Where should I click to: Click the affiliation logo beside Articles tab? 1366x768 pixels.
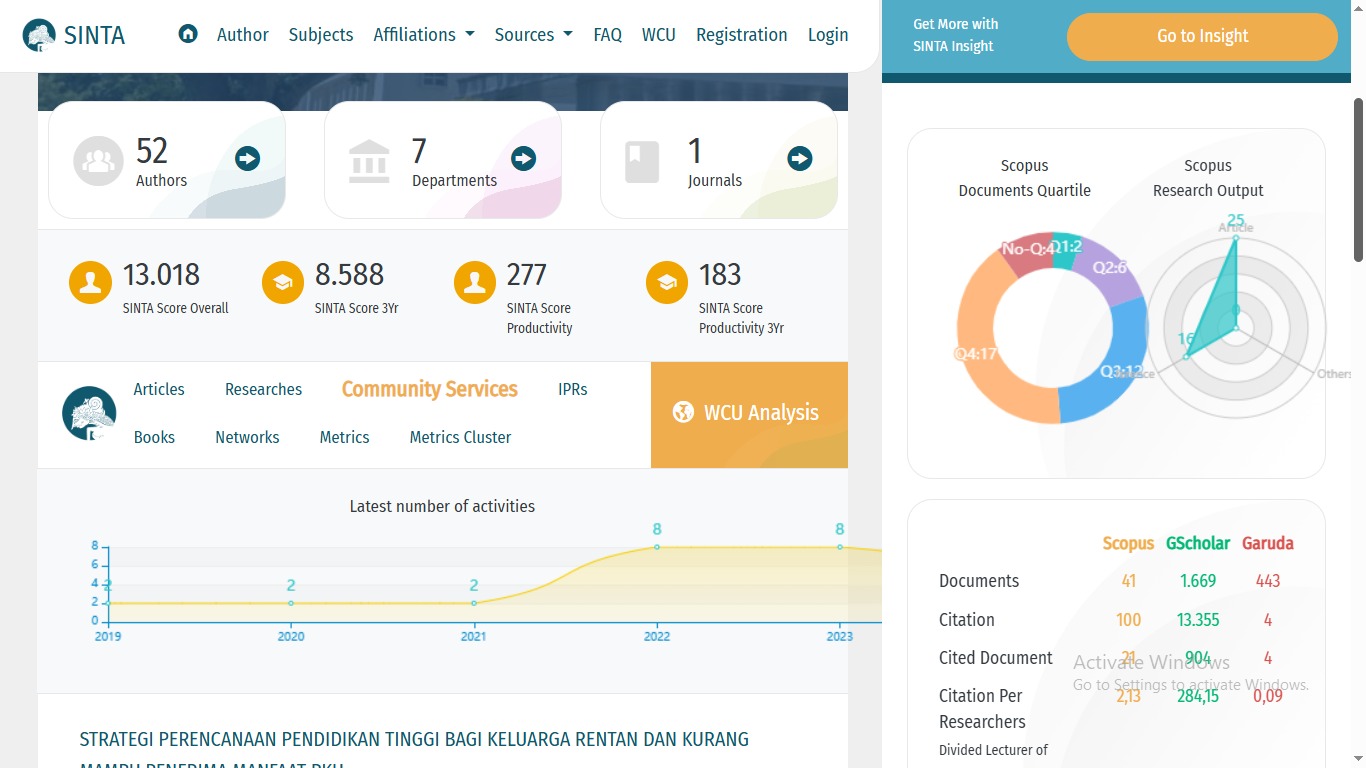point(89,413)
